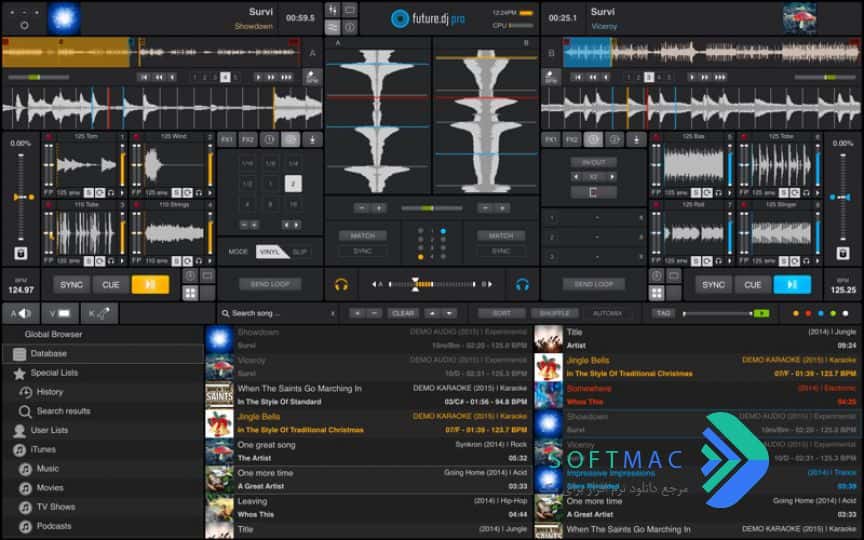Open User Lists
The height and width of the screenshot is (540, 864).
49,430
